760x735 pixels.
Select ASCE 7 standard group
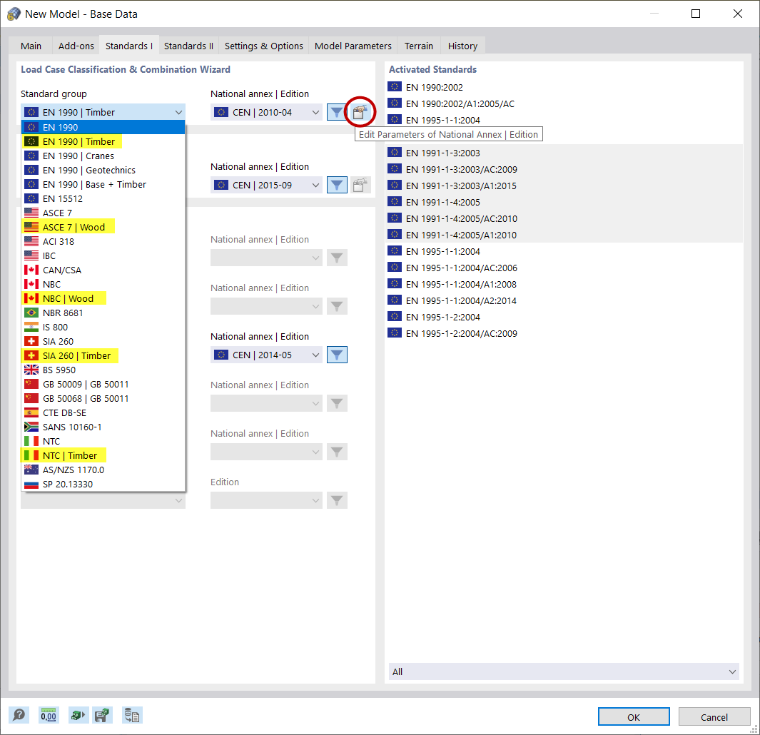coord(103,213)
